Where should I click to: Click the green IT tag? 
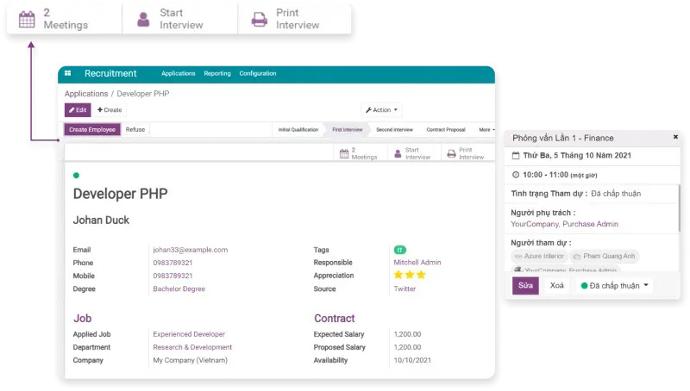click(400, 250)
